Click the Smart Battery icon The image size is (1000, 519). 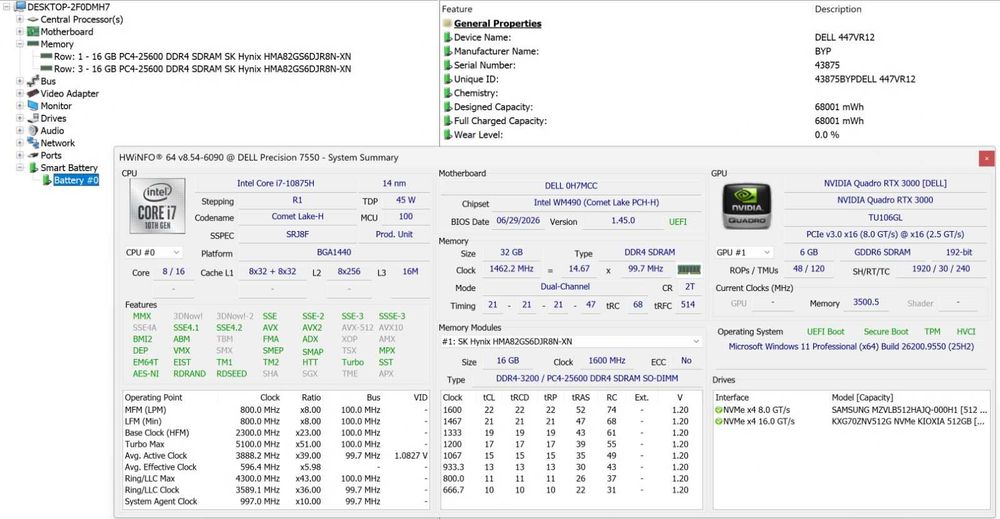(x=33, y=168)
